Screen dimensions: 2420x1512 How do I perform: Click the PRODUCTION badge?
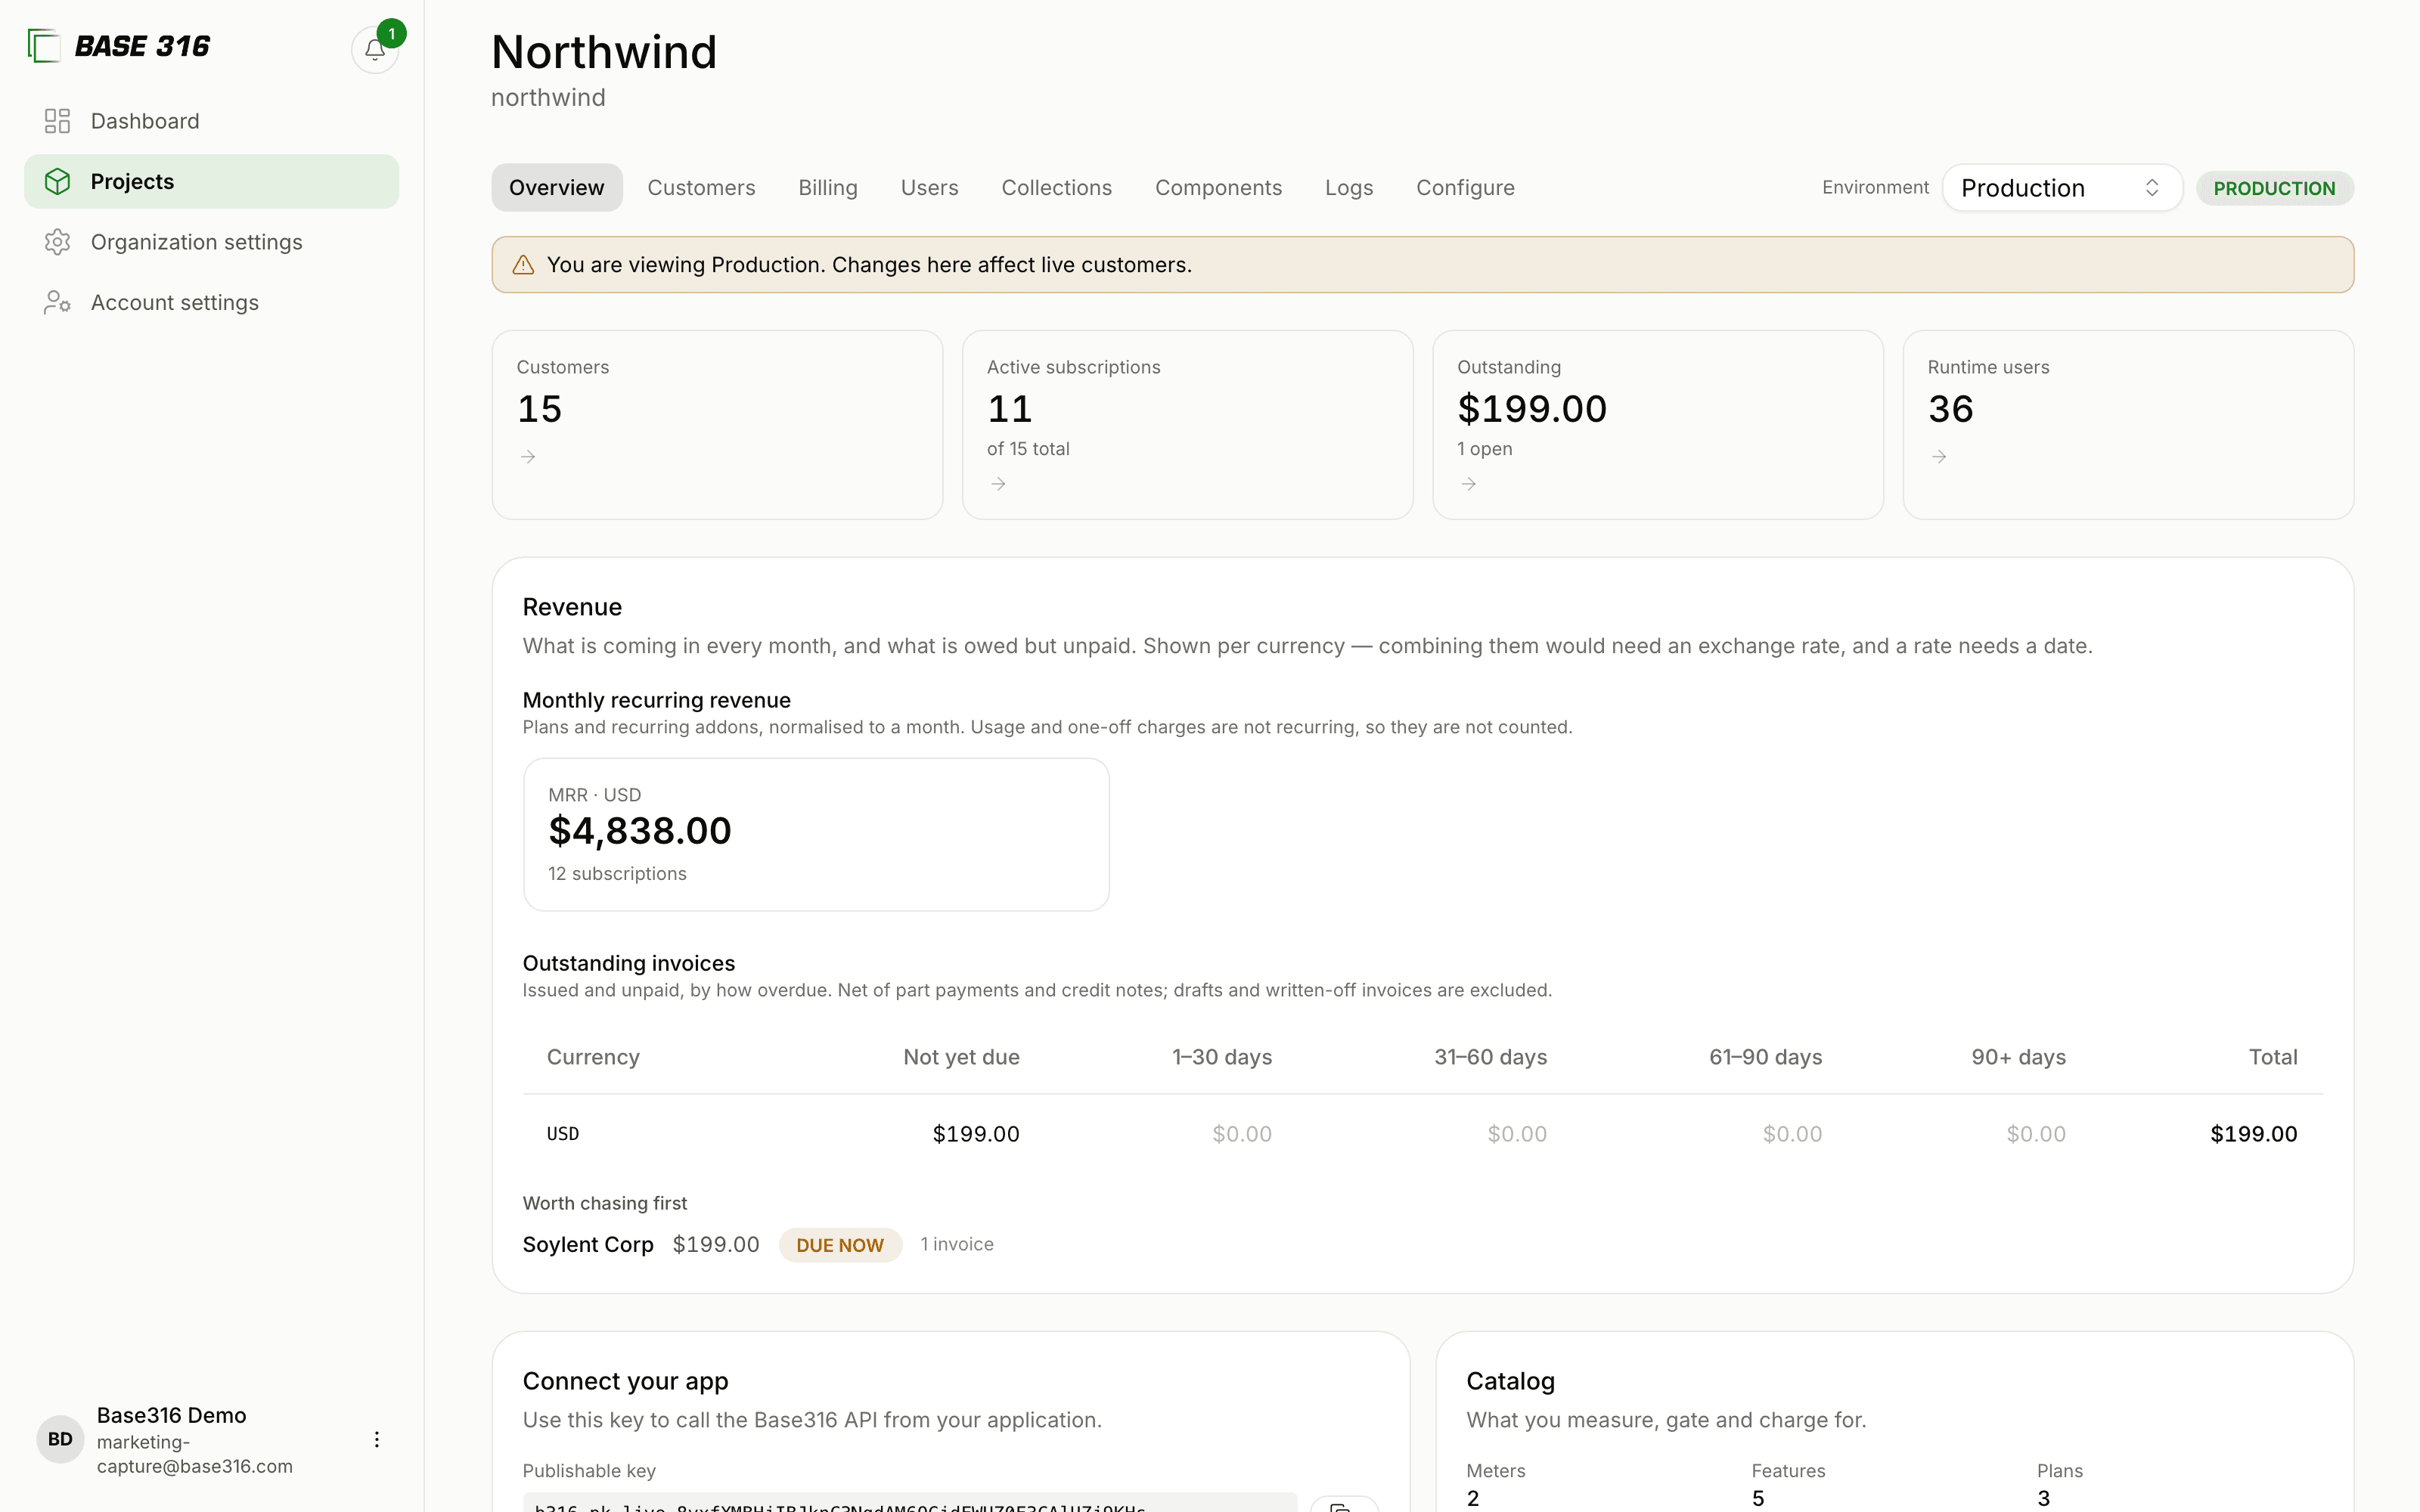(x=2274, y=188)
